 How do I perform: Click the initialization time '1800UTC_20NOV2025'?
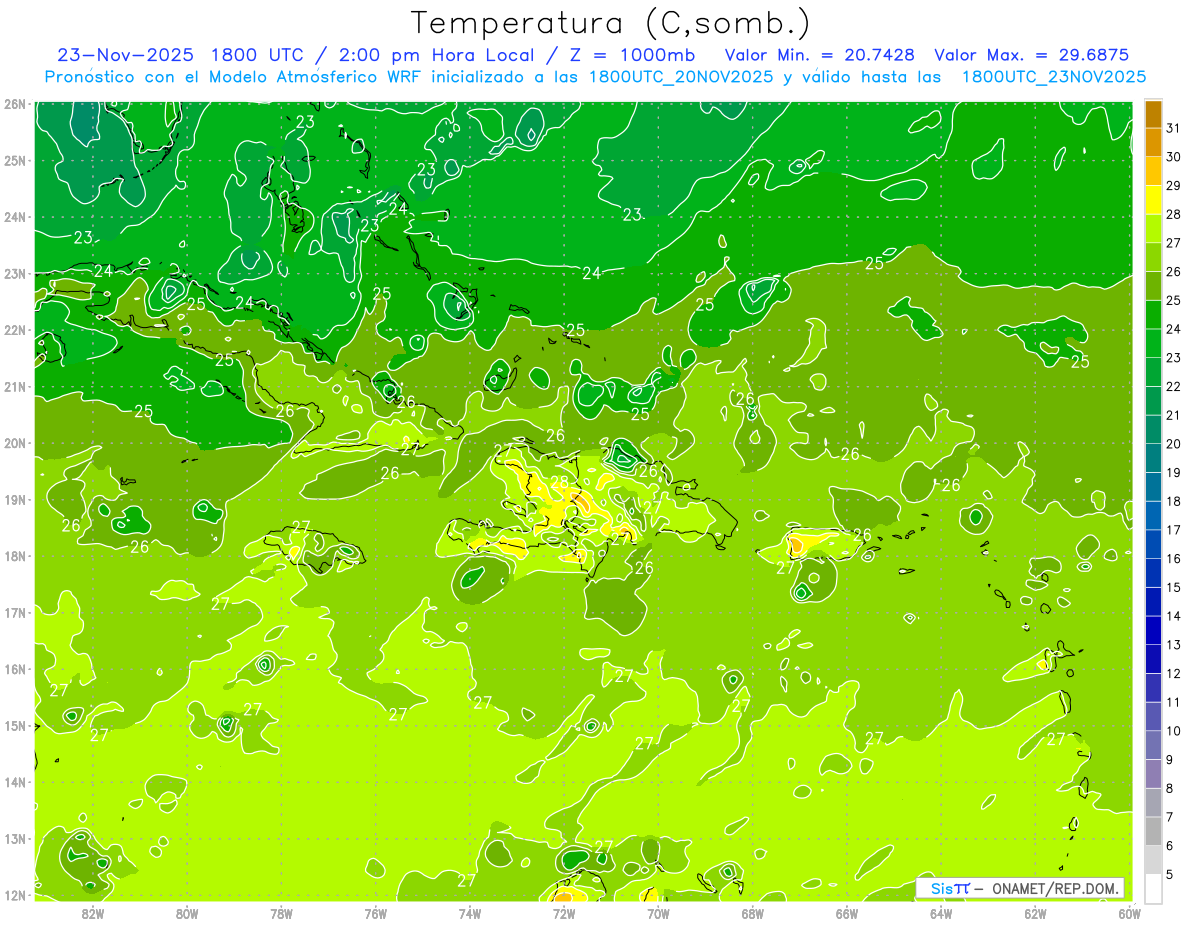pos(681,76)
